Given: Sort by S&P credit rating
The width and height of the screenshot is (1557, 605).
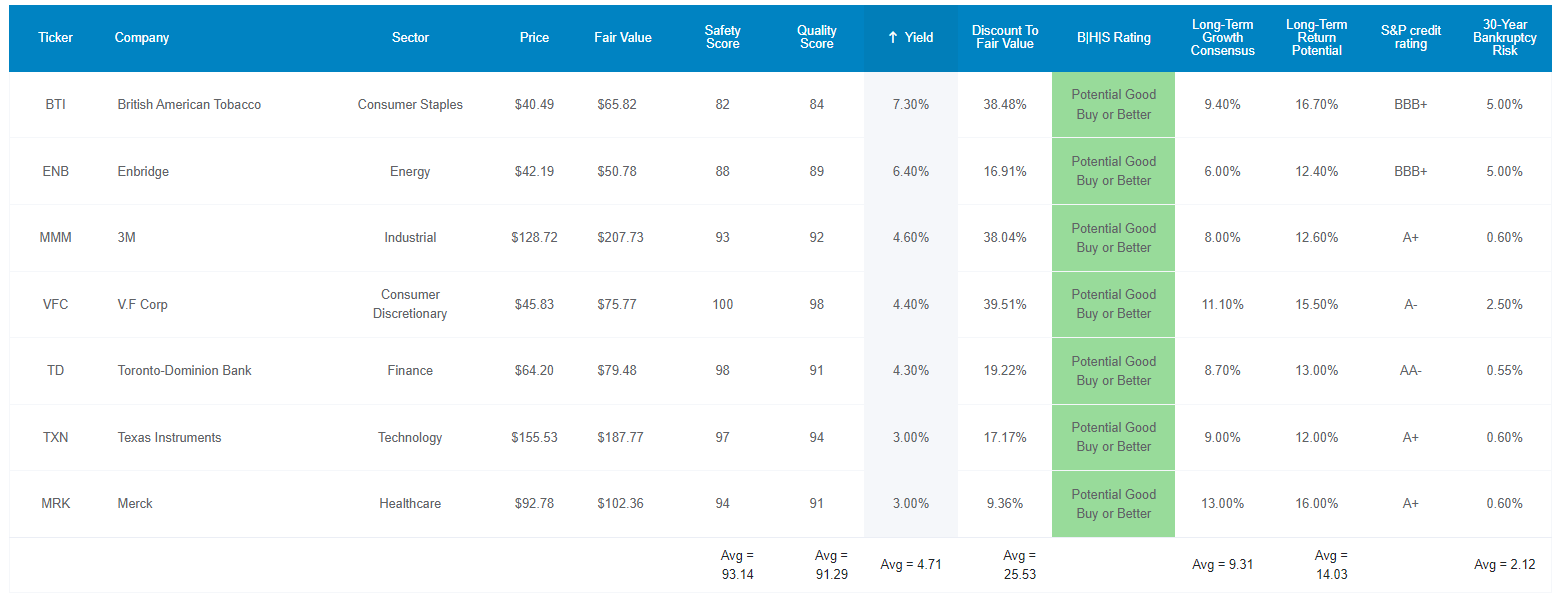Looking at the screenshot, I should (1410, 38).
